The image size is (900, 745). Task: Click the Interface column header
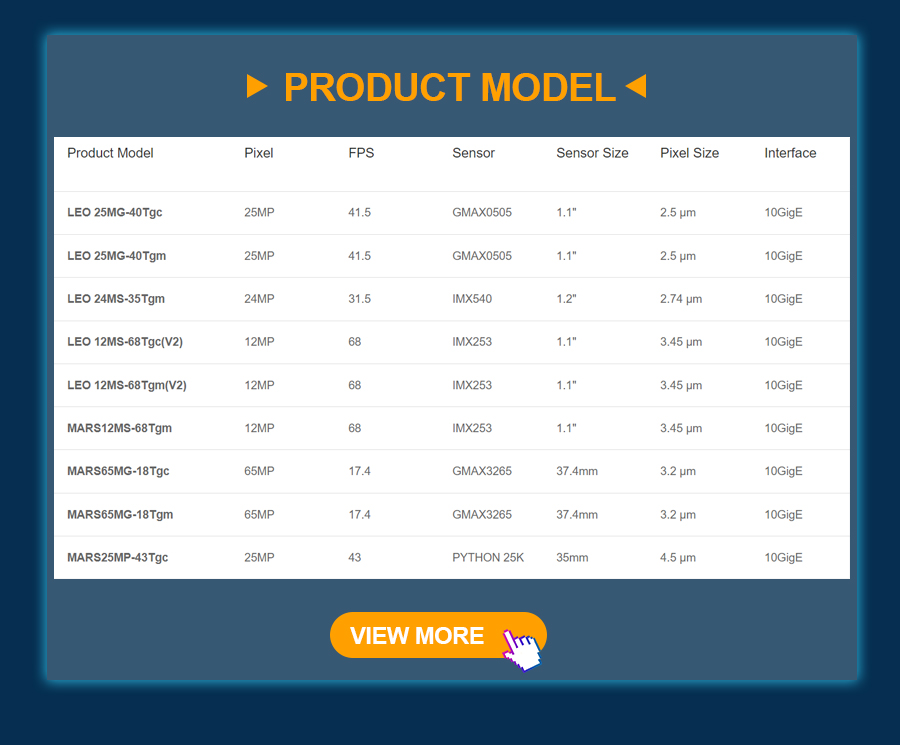coord(790,153)
